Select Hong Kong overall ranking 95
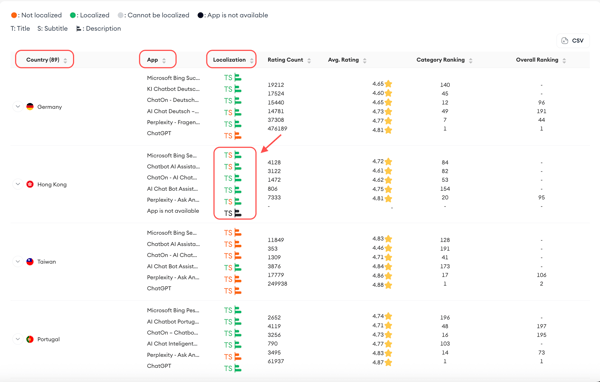This screenshot has width=600, height=382. 541,198
